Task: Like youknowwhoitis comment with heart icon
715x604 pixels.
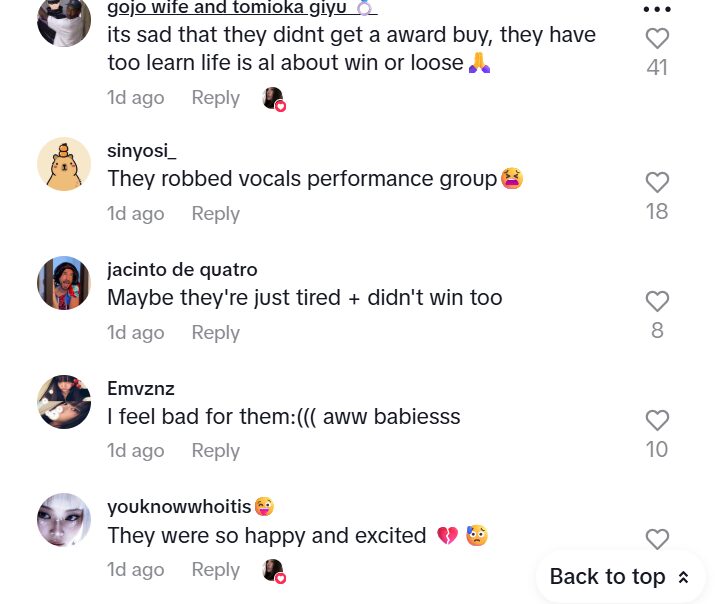Action: 657,539
